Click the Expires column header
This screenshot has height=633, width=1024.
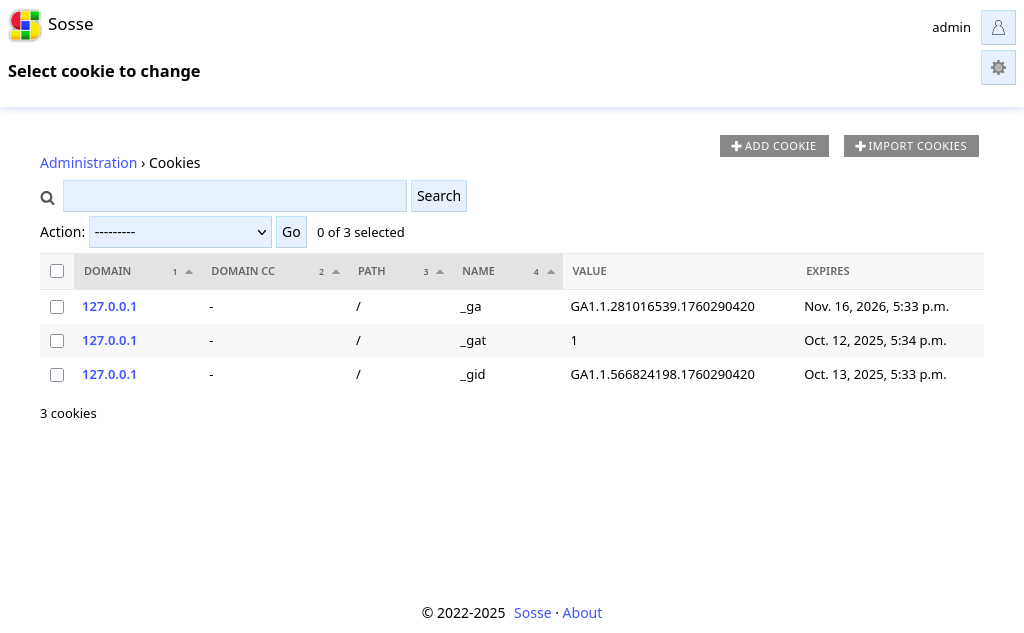(827, 271)
